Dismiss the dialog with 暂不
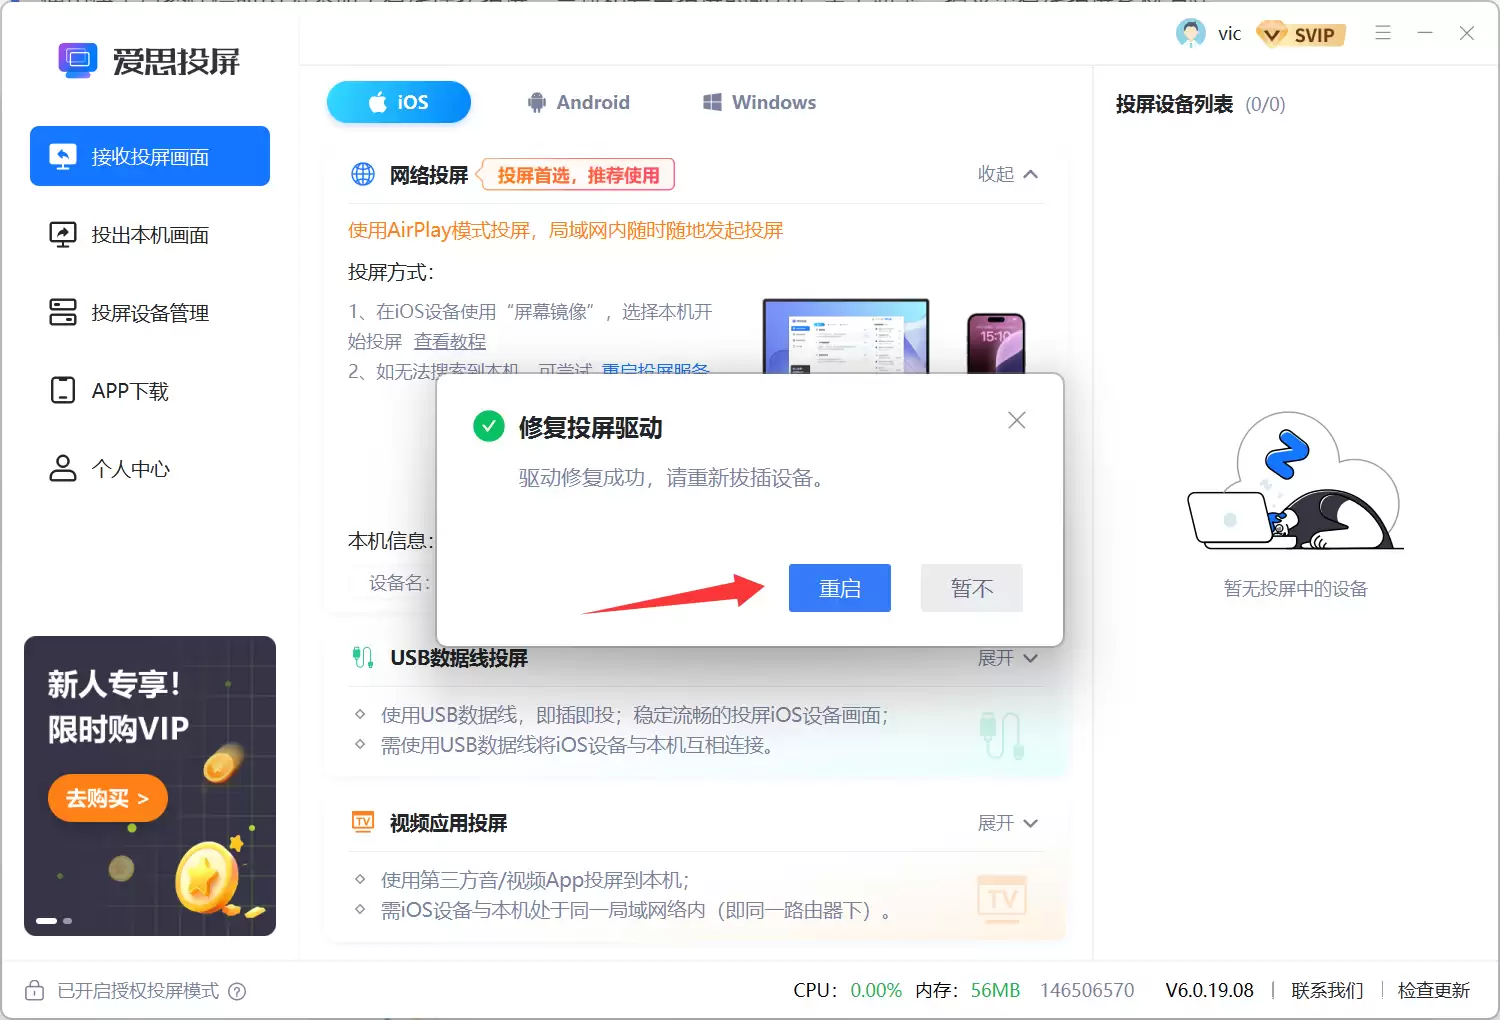The image size is (1500, 1020). pos(971,588)
